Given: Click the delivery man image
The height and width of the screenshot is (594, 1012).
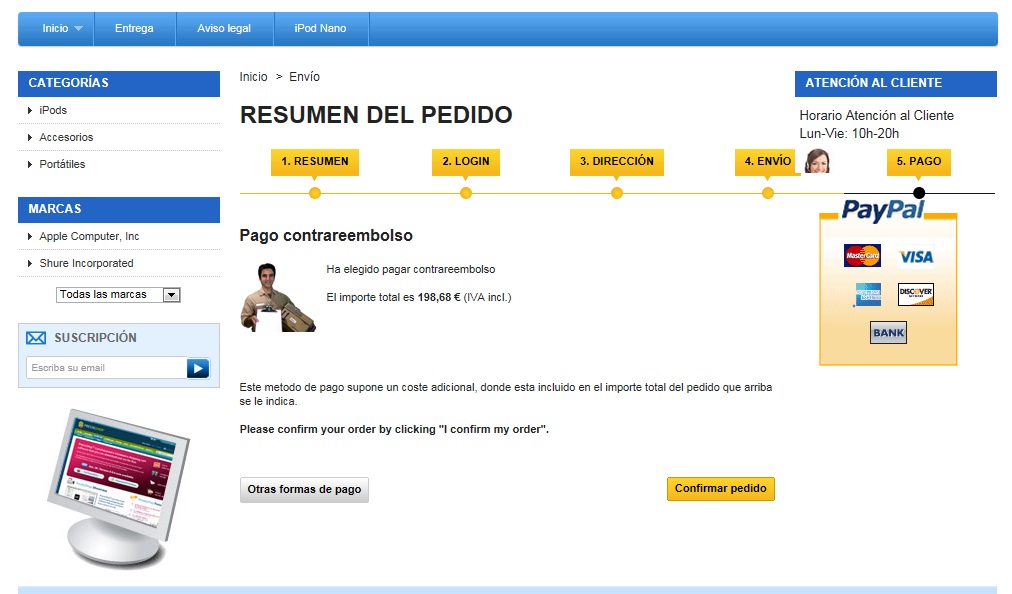Looking at the screenshot, I should 278,298.
